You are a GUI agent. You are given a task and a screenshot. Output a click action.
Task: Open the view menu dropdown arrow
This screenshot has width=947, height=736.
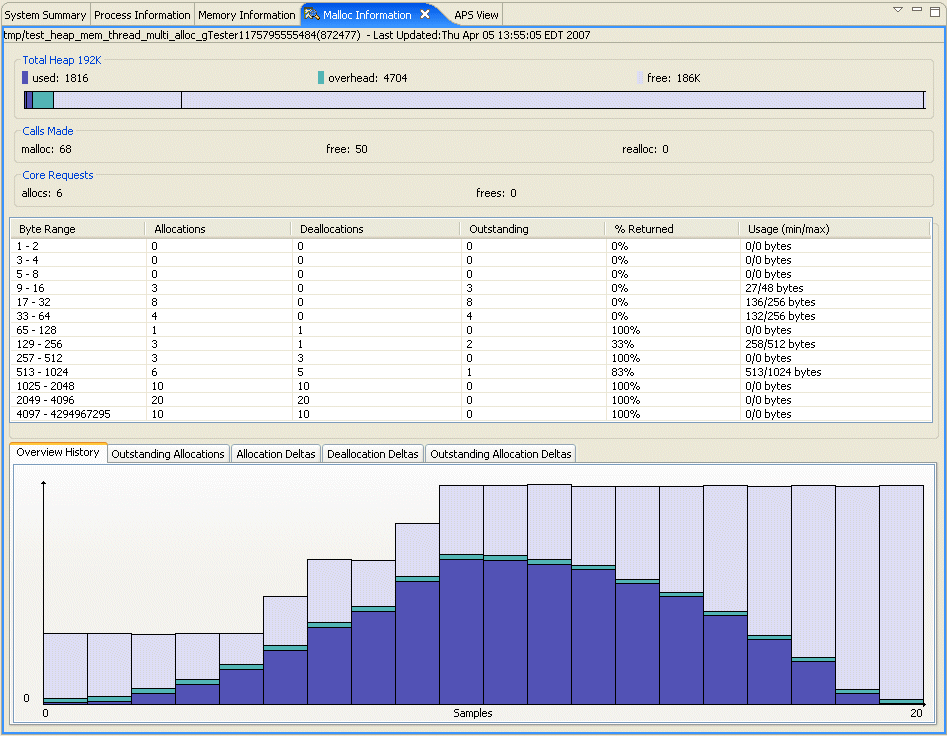(897, 9)
